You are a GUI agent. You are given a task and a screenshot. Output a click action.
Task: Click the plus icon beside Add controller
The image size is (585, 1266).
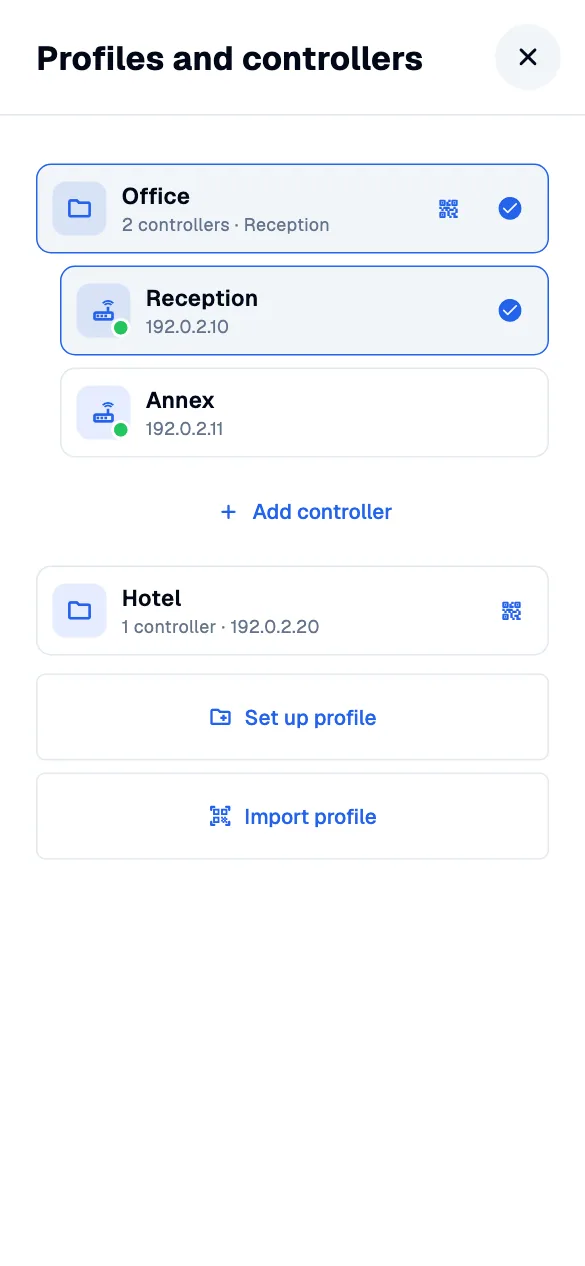228,512
